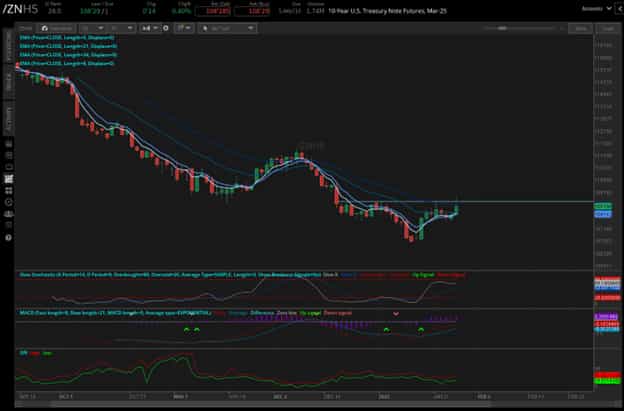Expand the chart type dropdown arrow

tap(156, 28)
